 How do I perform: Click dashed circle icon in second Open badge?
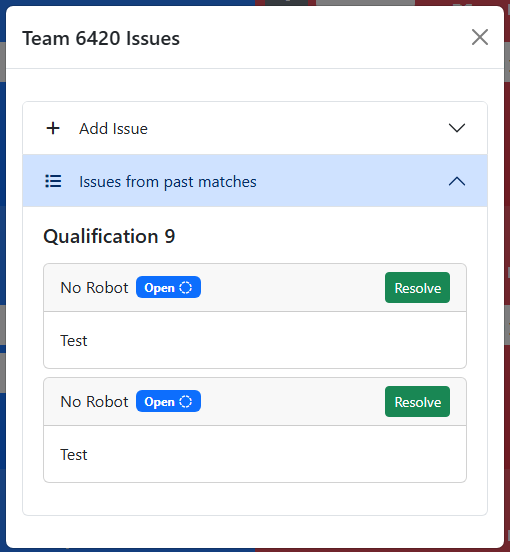coord(185,402)
